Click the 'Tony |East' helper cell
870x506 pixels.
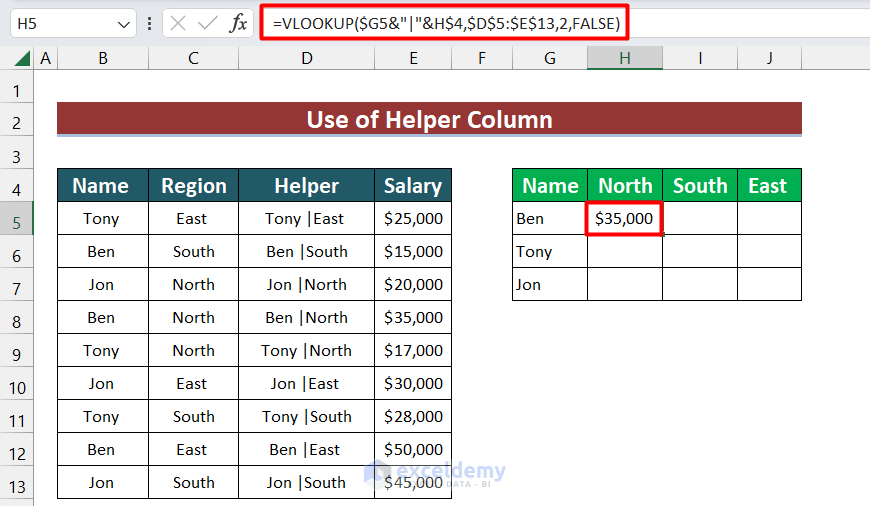coord(306,218)
